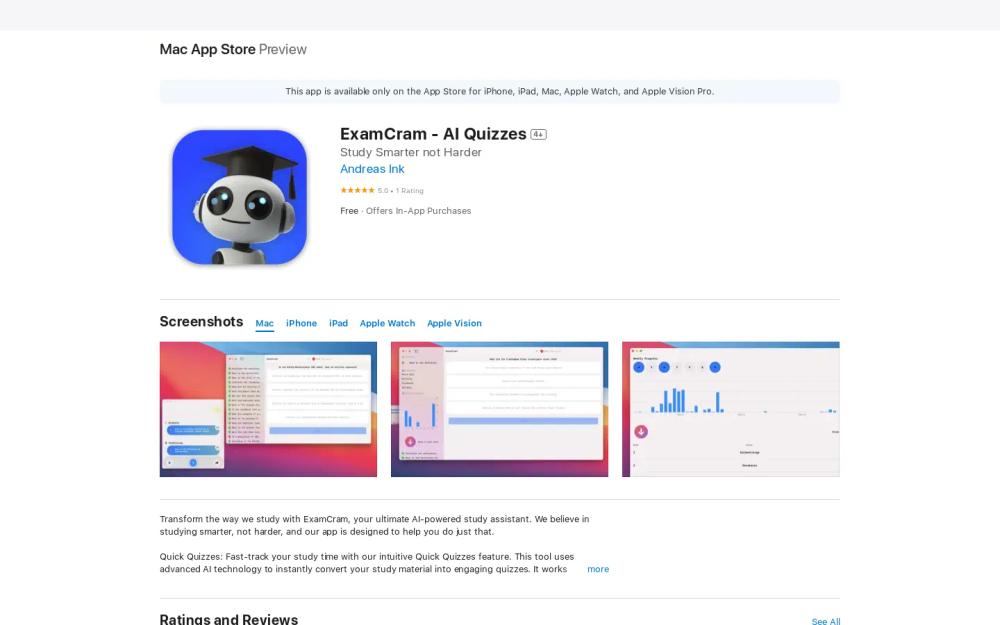This screenshot has width=1000, height=625.
Task: Click the Transform the way we study paragraph
Action: (x=374, y=526)
